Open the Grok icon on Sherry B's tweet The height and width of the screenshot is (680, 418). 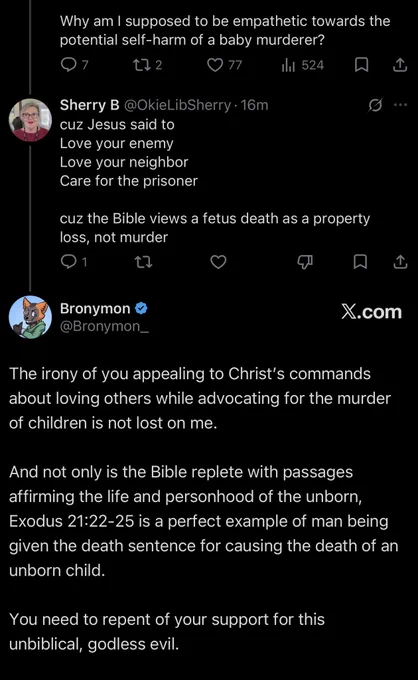(x=375, y=105)
